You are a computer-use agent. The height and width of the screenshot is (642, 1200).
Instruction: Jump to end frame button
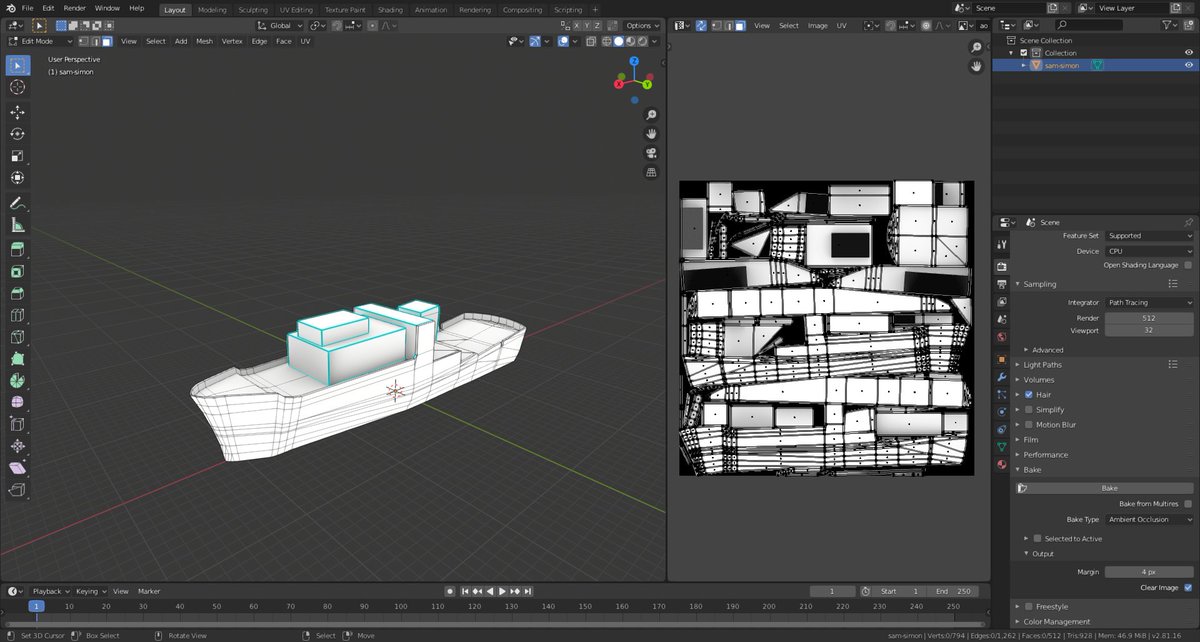528,591
